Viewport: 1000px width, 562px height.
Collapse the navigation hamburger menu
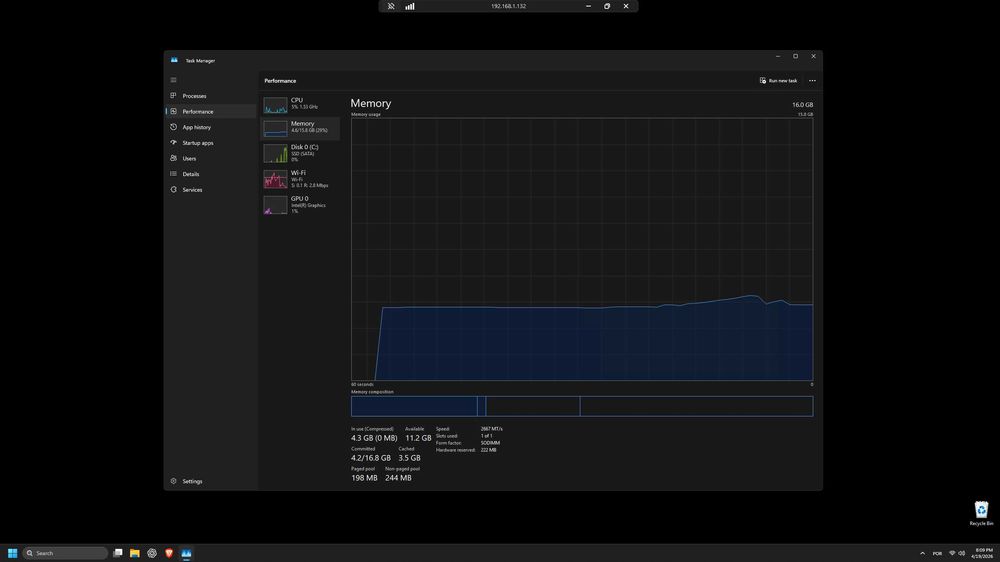(173, 80)
